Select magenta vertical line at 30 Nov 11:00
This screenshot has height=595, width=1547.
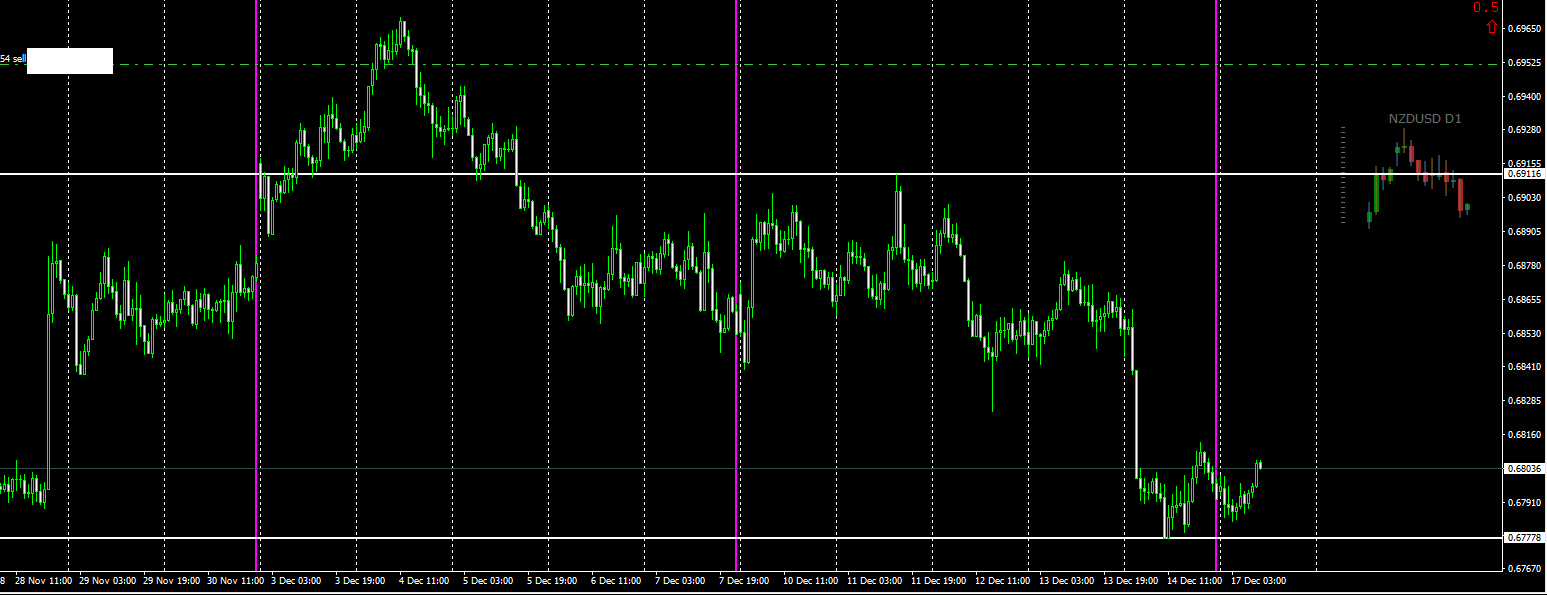pos(257,285)
